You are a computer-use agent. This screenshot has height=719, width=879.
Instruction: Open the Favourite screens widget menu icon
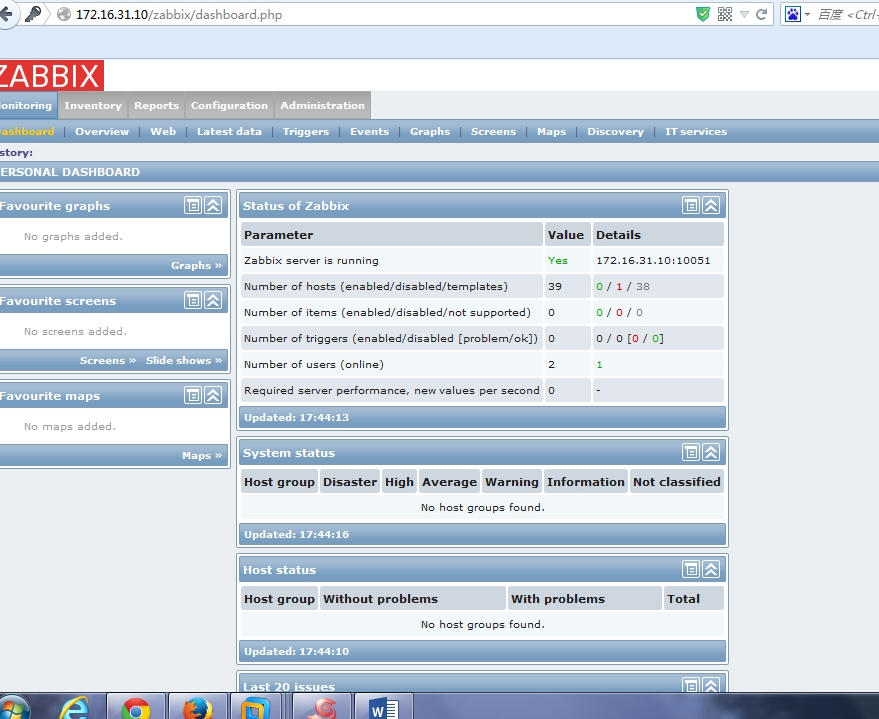(193, 301)
